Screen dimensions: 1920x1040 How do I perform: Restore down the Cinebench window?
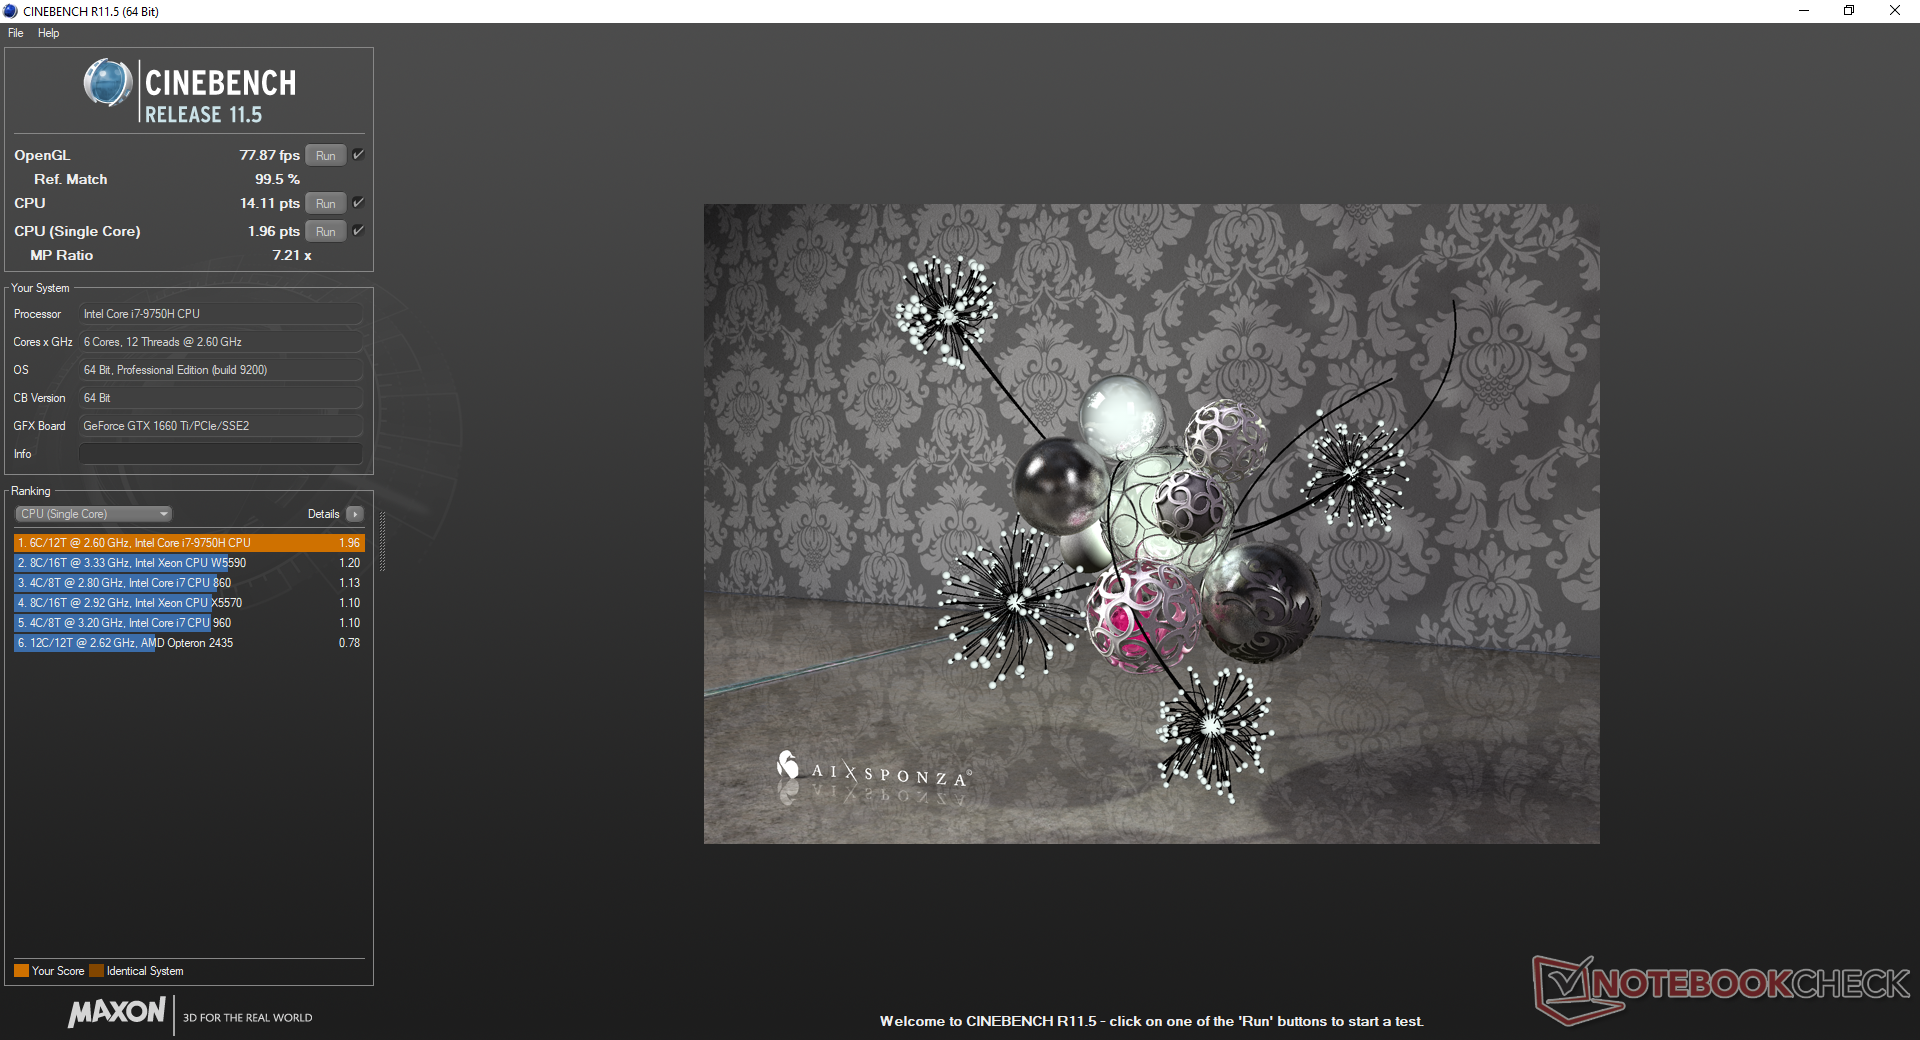click(x=1849, y=11)
